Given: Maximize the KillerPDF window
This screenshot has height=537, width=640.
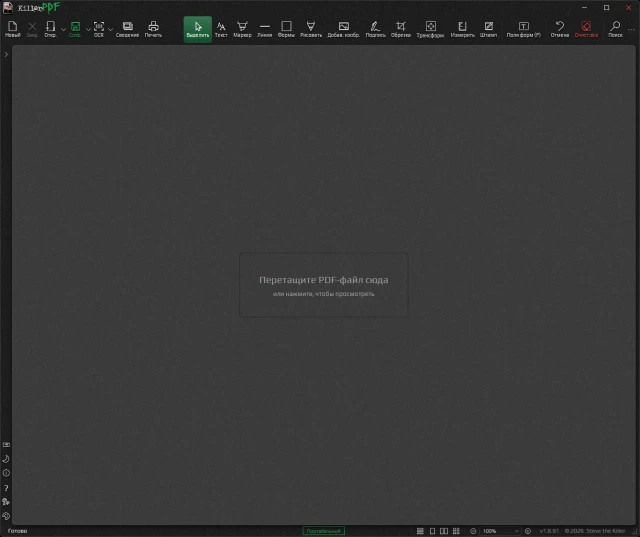Looking at the screenshot, I should pos(607,7).
